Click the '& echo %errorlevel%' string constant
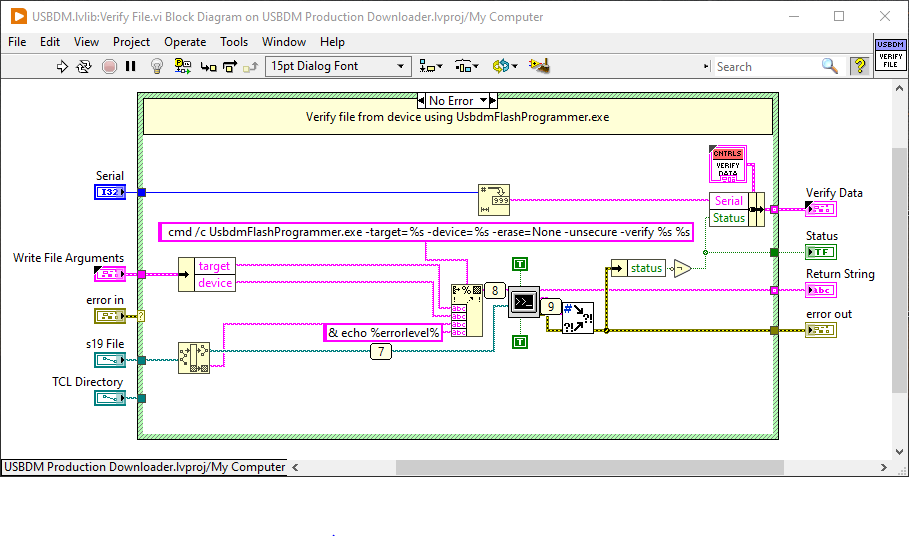Image resolution: width=909 pixels, height=536 pixels. pyautogui.click(x=383, y=333)
